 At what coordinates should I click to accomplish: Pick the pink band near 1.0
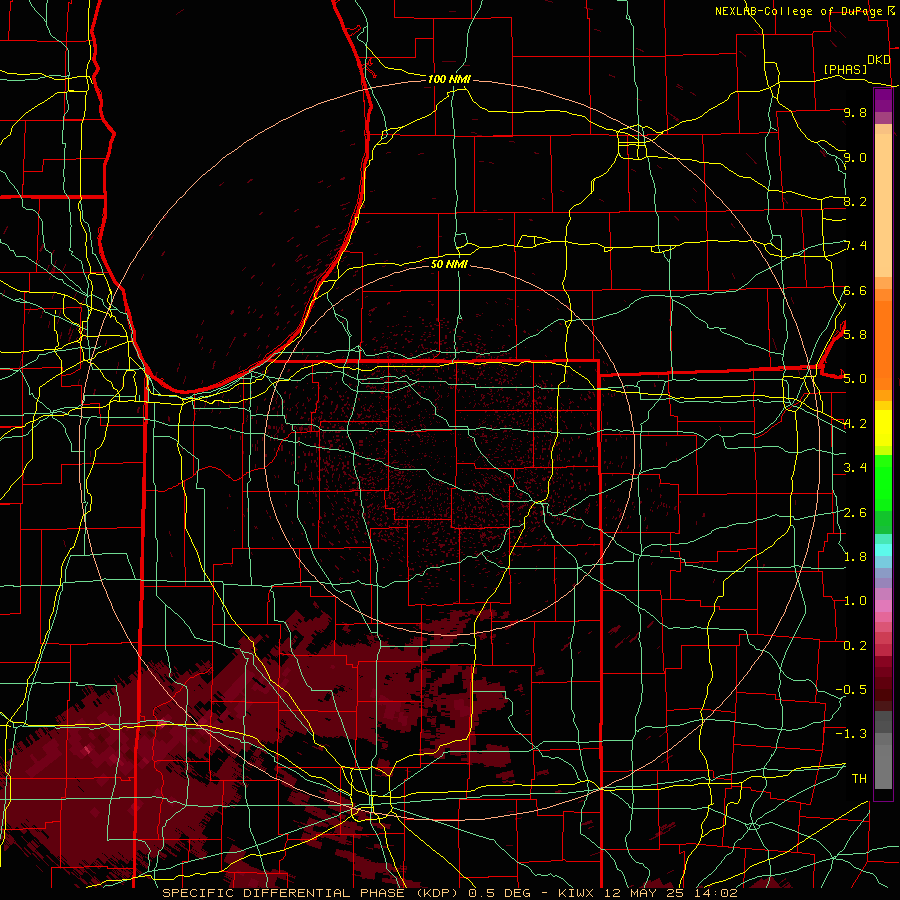[883, 606]
